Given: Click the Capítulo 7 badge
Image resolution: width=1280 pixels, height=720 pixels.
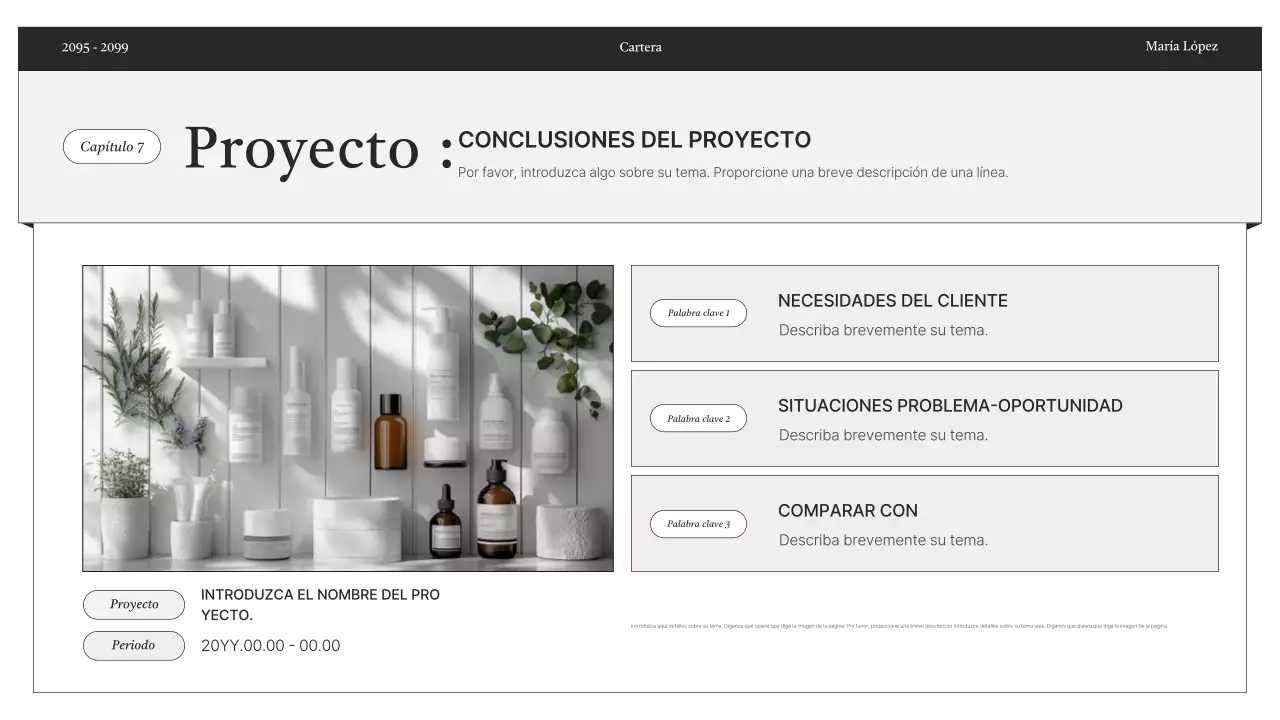Looking at the screenshot, I should 112,146.
